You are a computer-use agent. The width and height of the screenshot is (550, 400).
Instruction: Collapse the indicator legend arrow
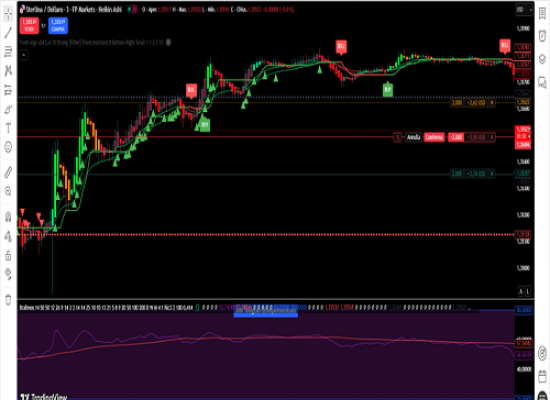click(24, 55)
